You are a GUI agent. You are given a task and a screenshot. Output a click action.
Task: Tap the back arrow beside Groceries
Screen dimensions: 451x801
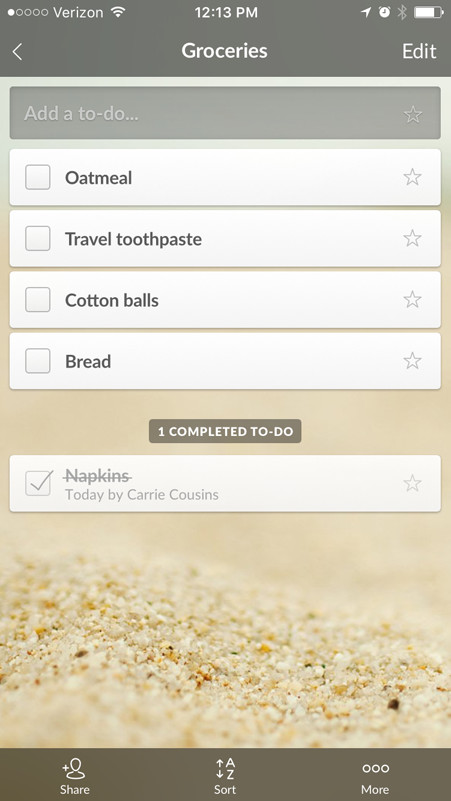[17, 52]
